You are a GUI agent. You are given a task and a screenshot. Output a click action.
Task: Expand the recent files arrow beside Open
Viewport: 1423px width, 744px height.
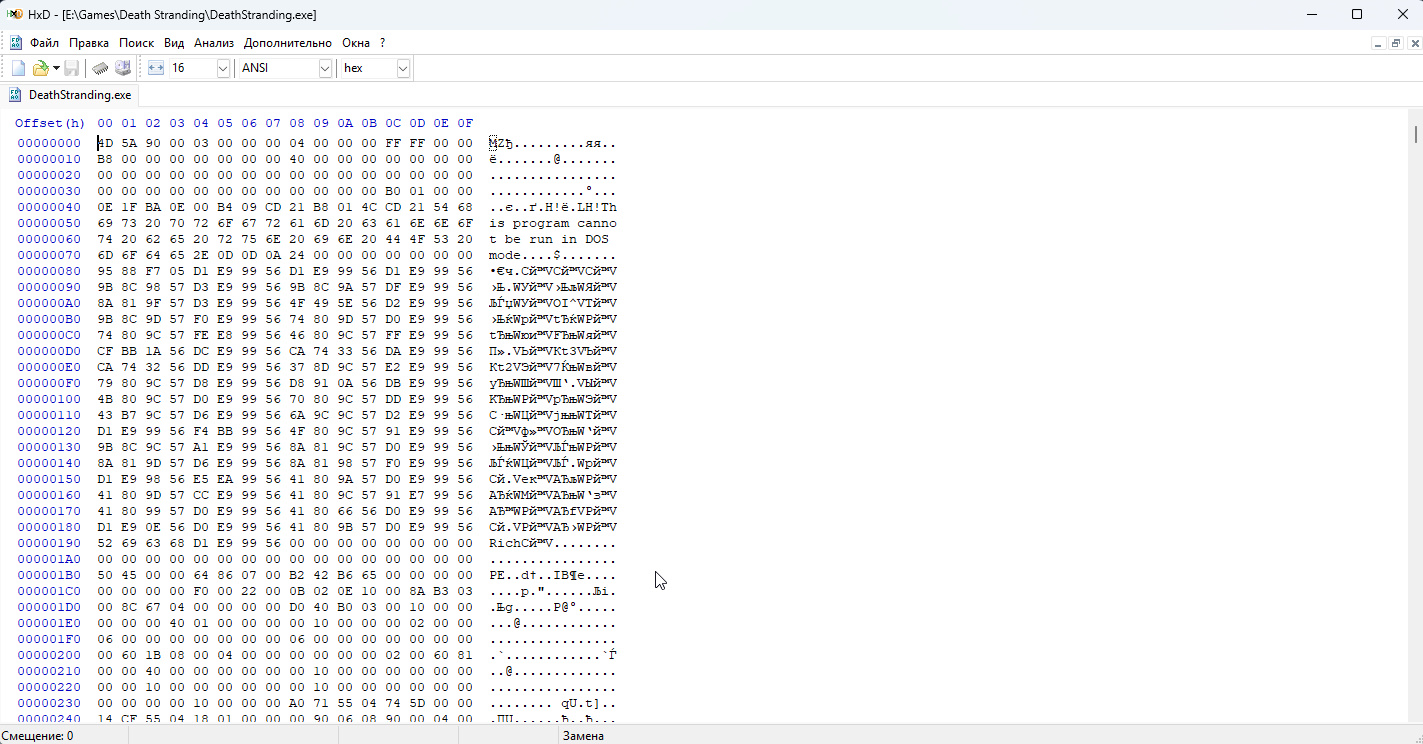(56, 68)
